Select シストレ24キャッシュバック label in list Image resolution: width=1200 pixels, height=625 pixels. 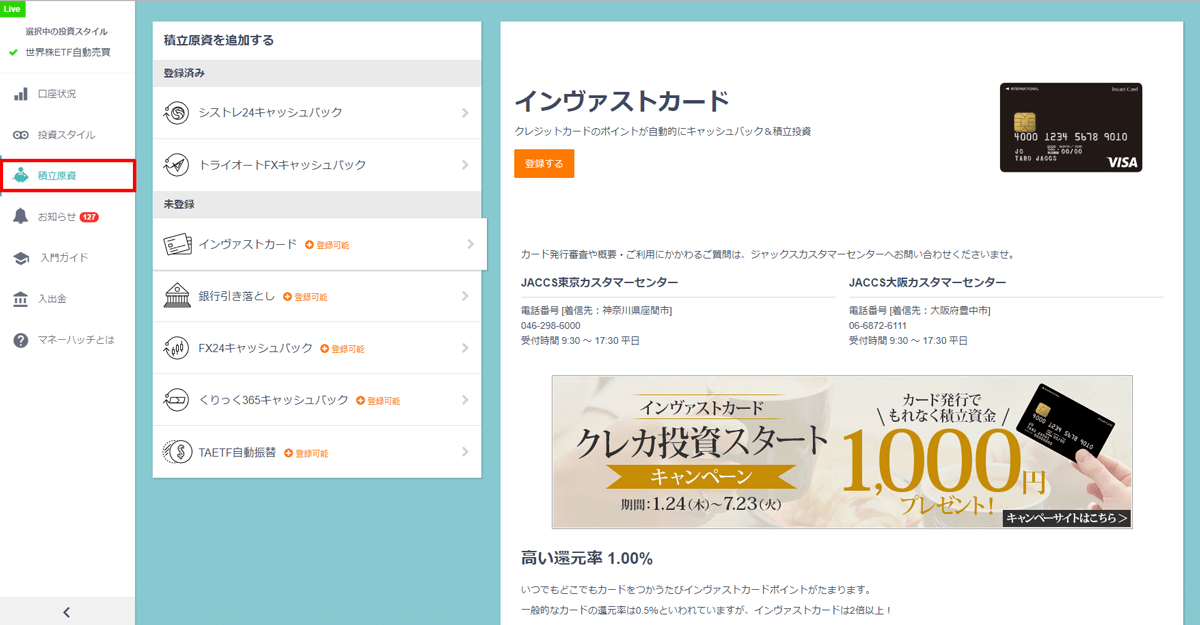[x=270, y=113]
